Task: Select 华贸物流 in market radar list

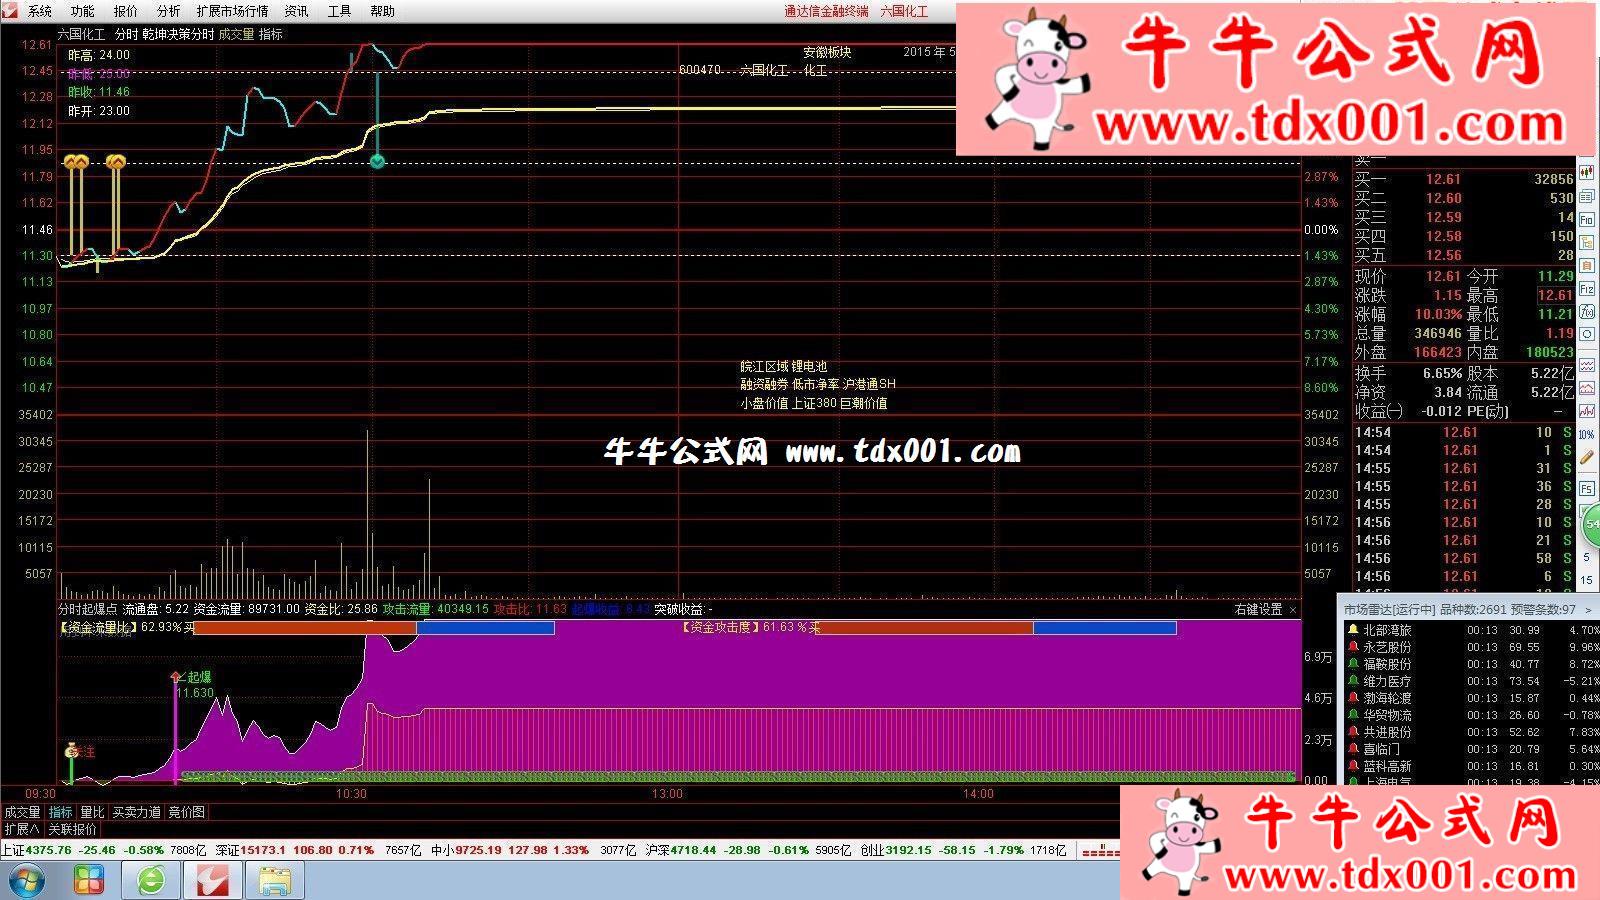Action: [1387, 715]
